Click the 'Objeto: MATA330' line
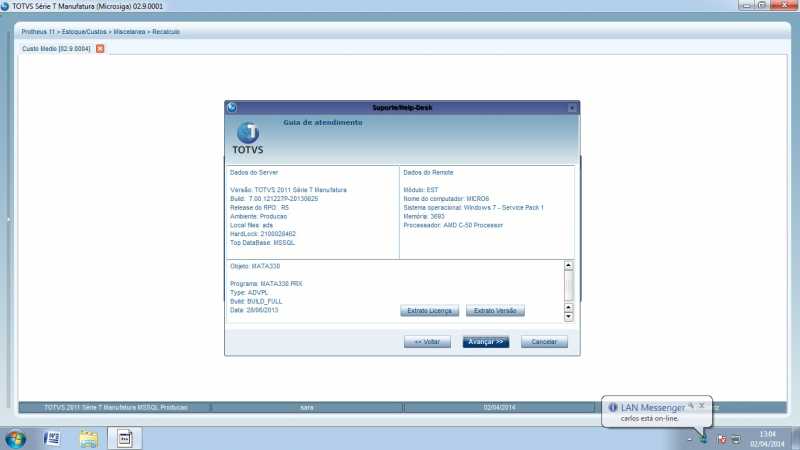Viewport: 800px width, 450px height. [x=255, y=266]
